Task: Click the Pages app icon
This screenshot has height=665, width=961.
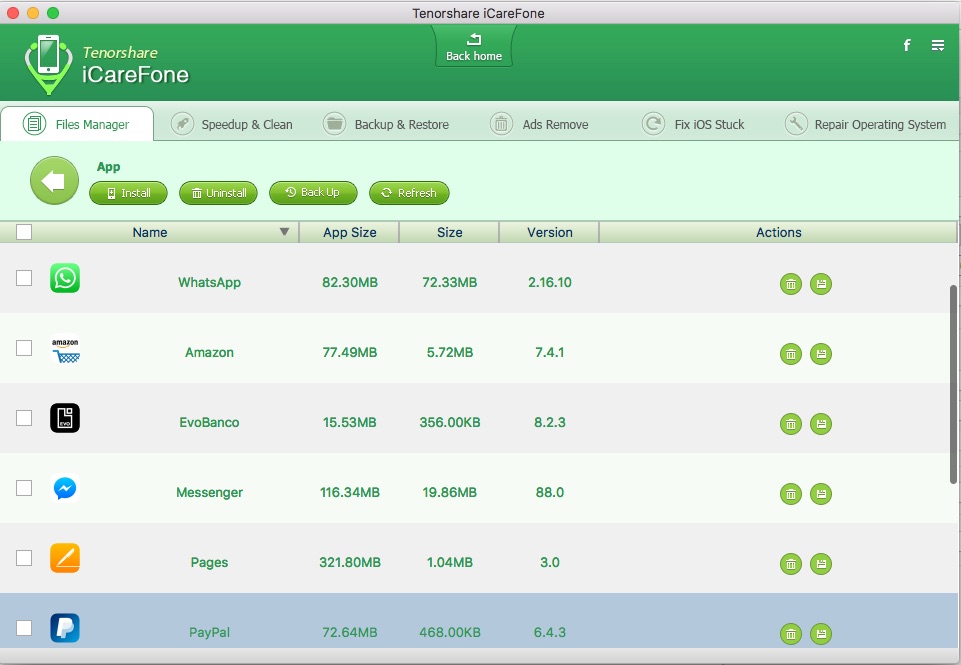Action: click(65, 558)
